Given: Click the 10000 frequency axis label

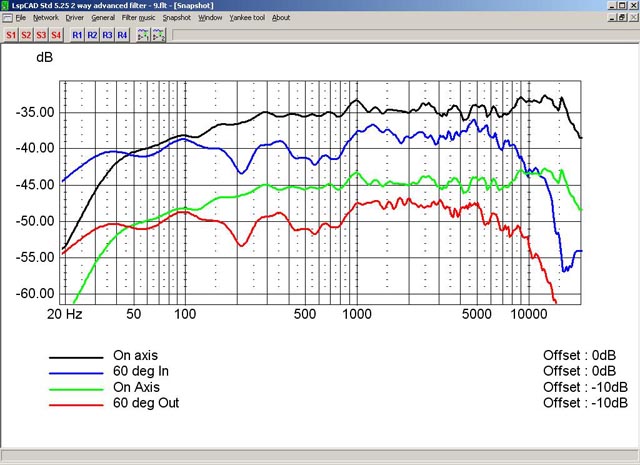Looking at the screenshot, I should [529, 314].
